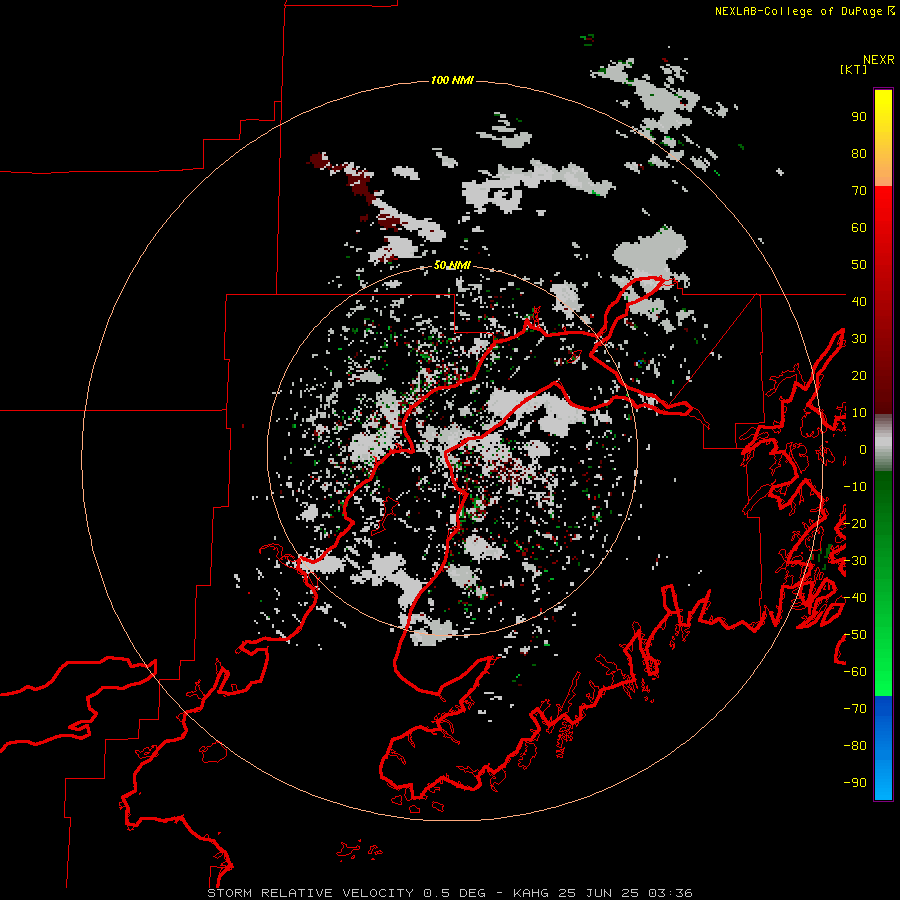Click the -80 value on the velocity scale
This screenshot has width=900, height=900.
855,746
